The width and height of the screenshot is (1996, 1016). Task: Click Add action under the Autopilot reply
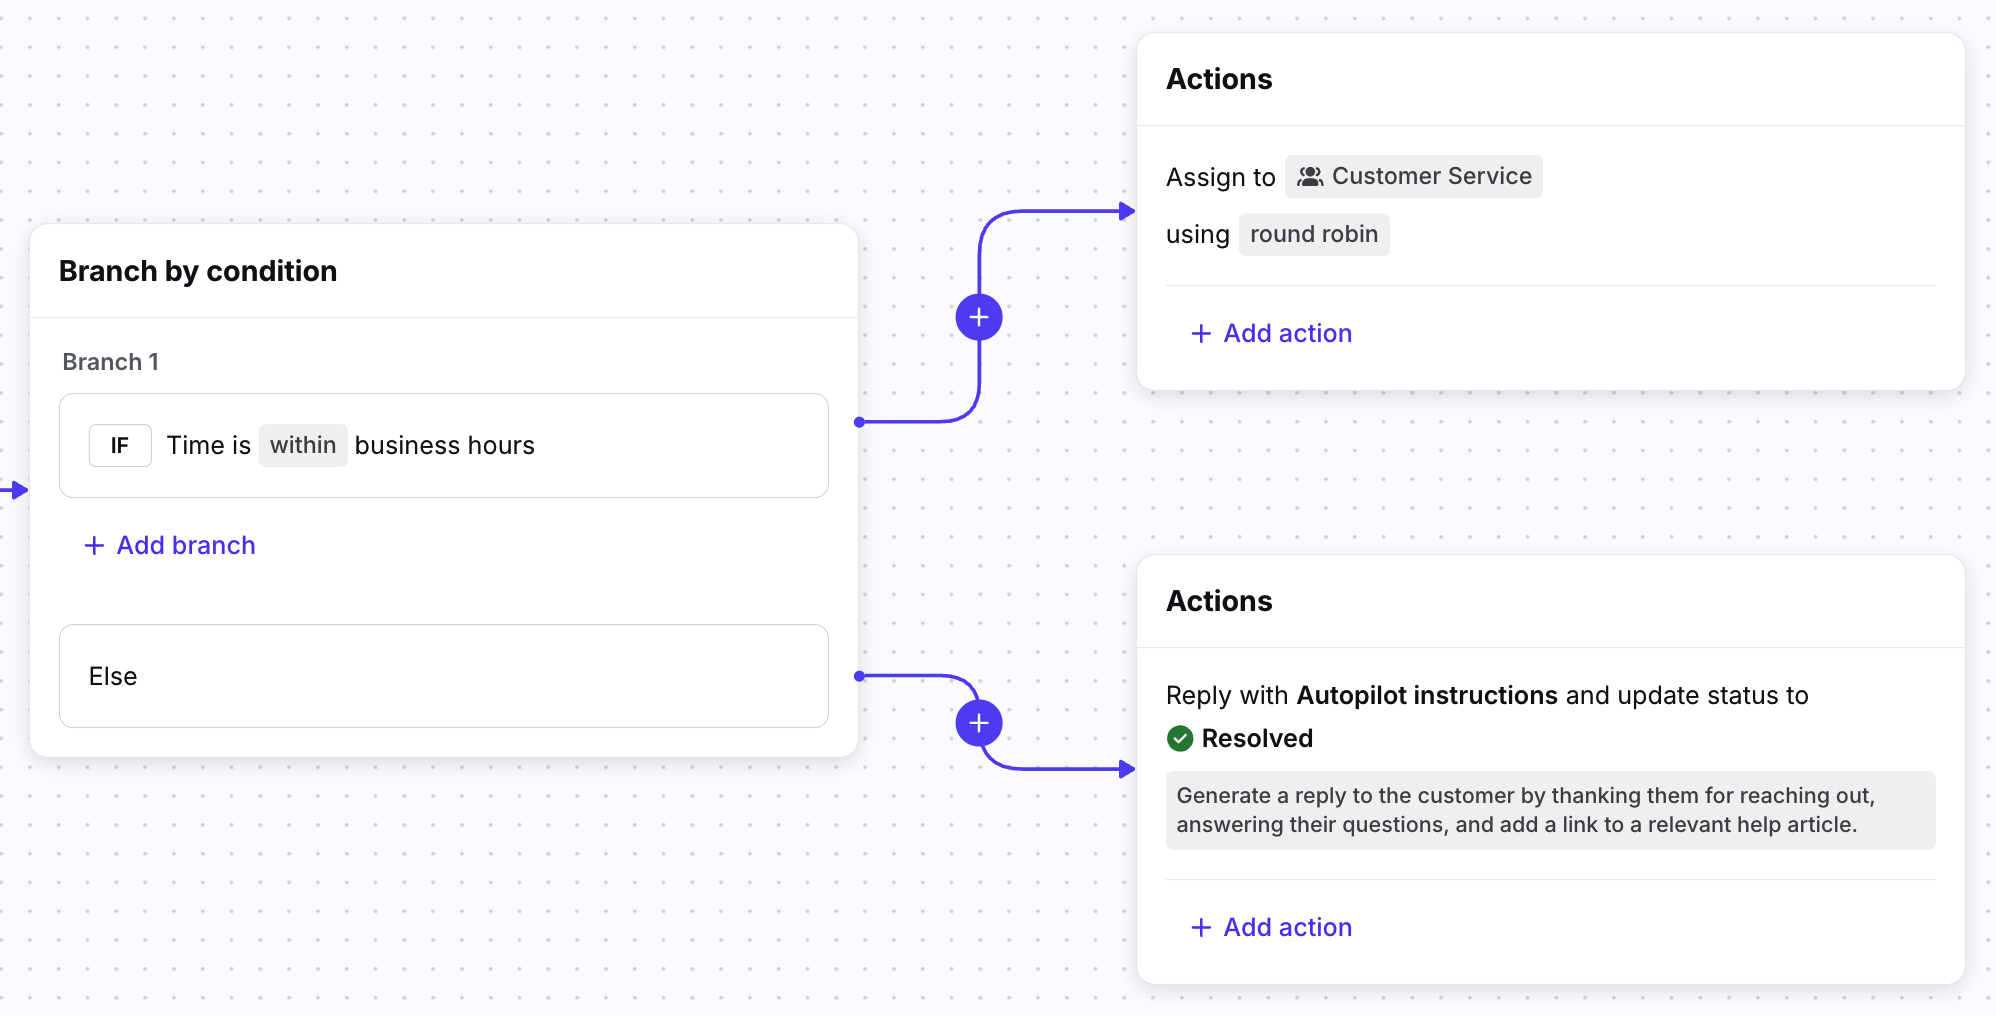coord(1287,928)
